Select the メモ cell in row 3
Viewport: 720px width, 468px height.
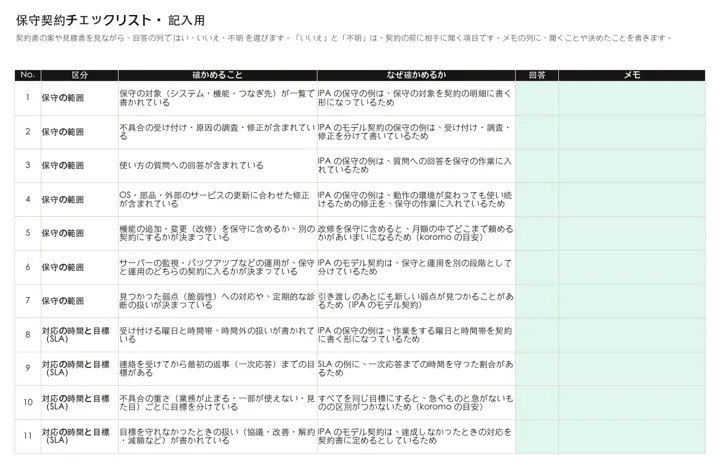pyautogui.click(x=632, y=166)
